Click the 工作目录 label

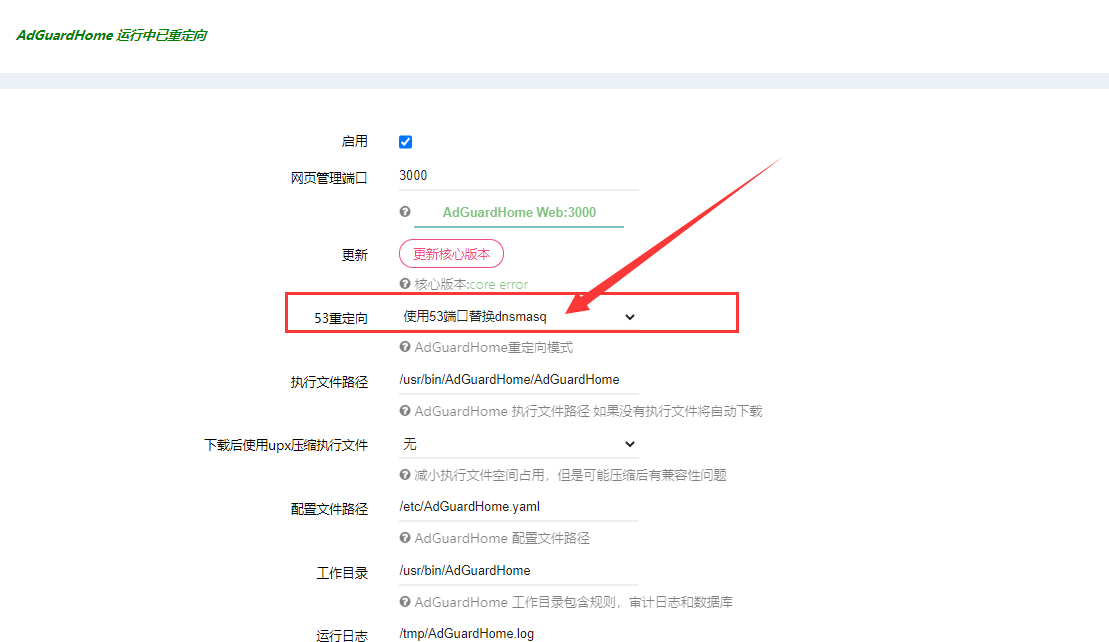(342, 573)
